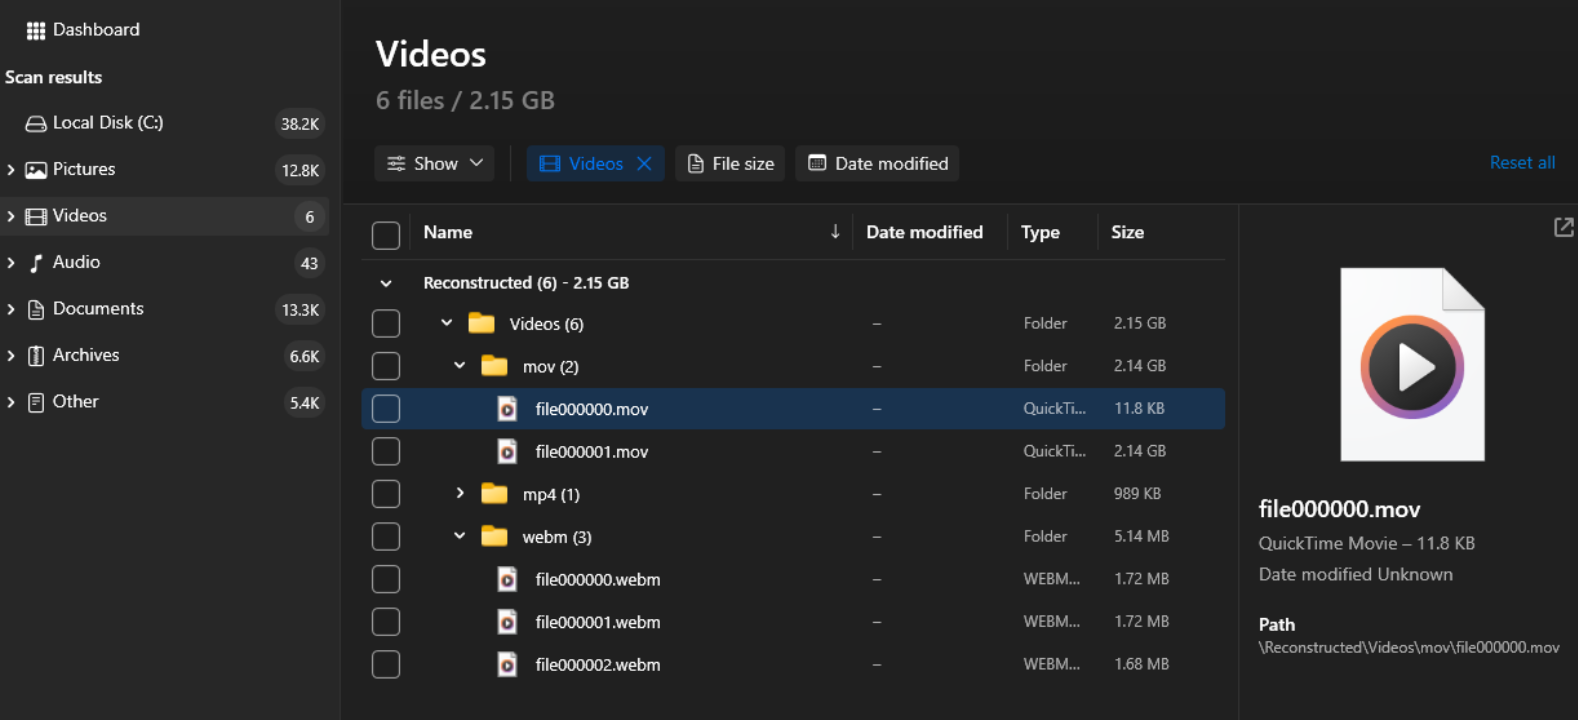1578x720 pixels.
Task: Click the Documents page icon
Action: click(36, 310)
